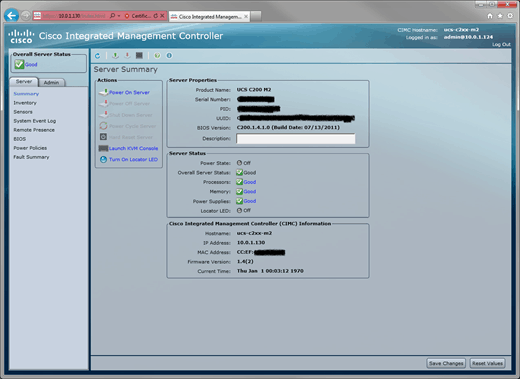This screenshot has width=520, height=379.
Task: Click the BIOS version text C200.1.4.1.0
Action: click(x=253, y=127)
